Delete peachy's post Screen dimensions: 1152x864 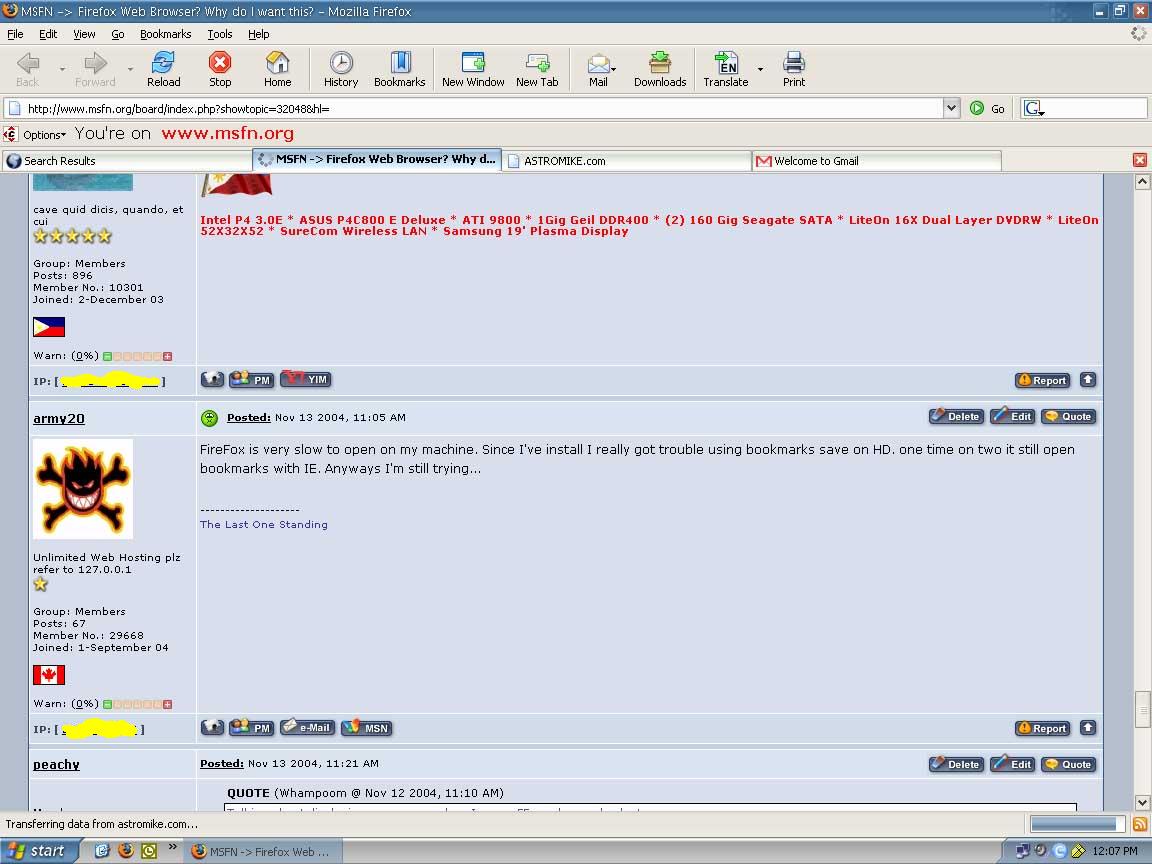click(955, 764)
